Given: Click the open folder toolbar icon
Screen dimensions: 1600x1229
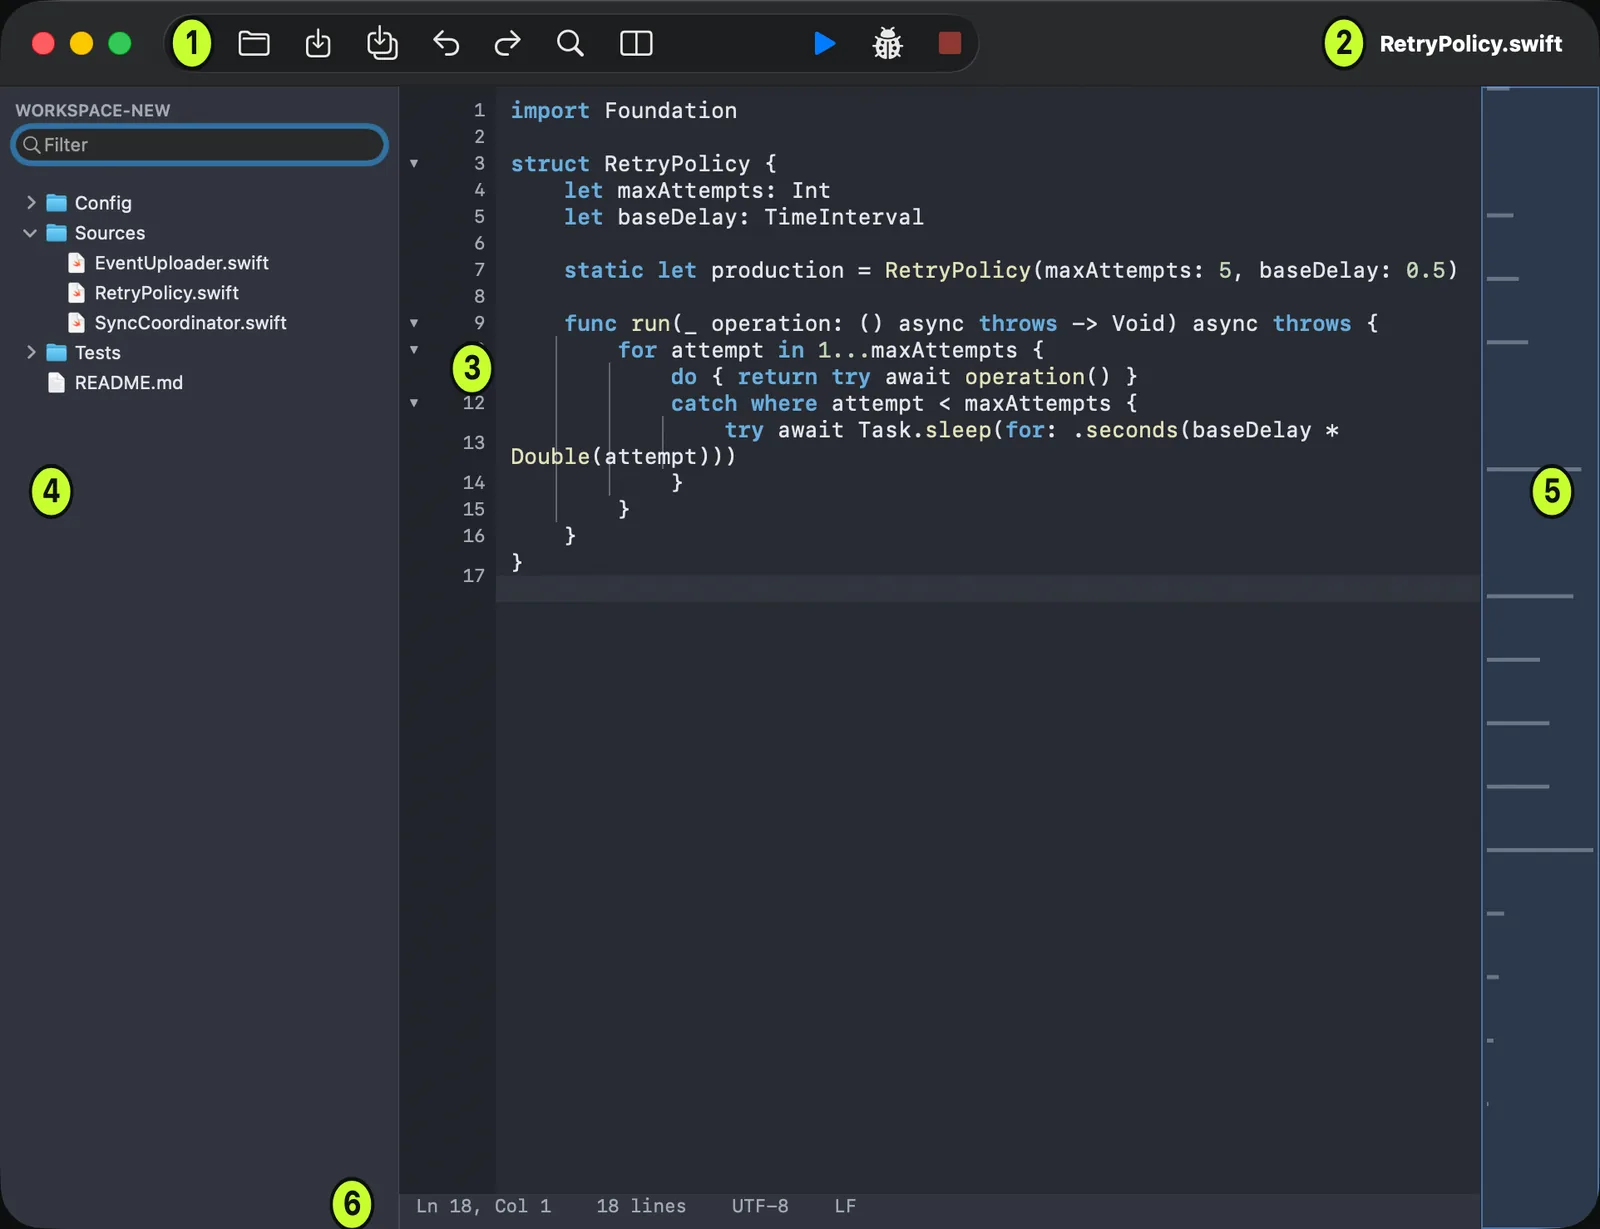Looking at the screenshot, I should [x=254, y=44].
